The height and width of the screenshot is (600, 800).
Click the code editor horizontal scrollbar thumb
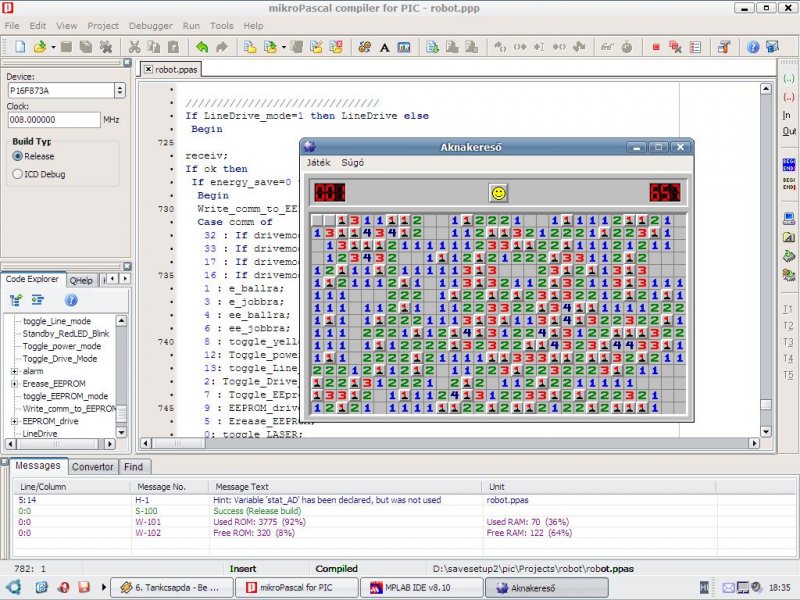(x=179, y=443)
